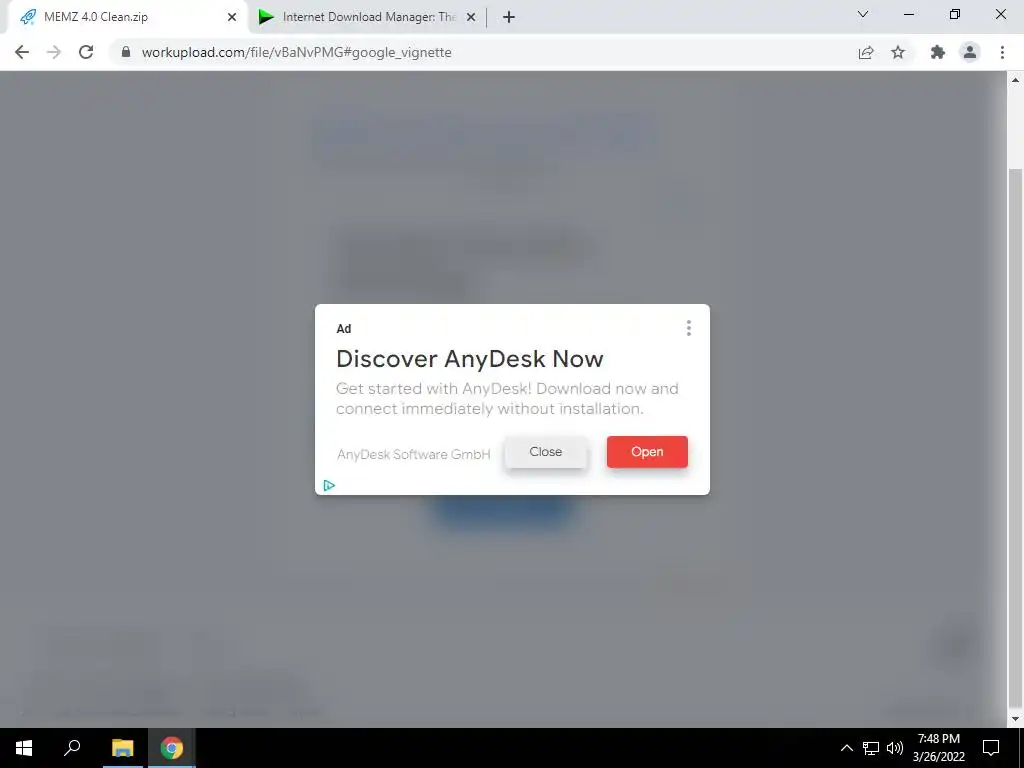Switch to Internet Download Manager tab
The width and height of the screenshot is (1024, 768).
[x=366, y=17]
